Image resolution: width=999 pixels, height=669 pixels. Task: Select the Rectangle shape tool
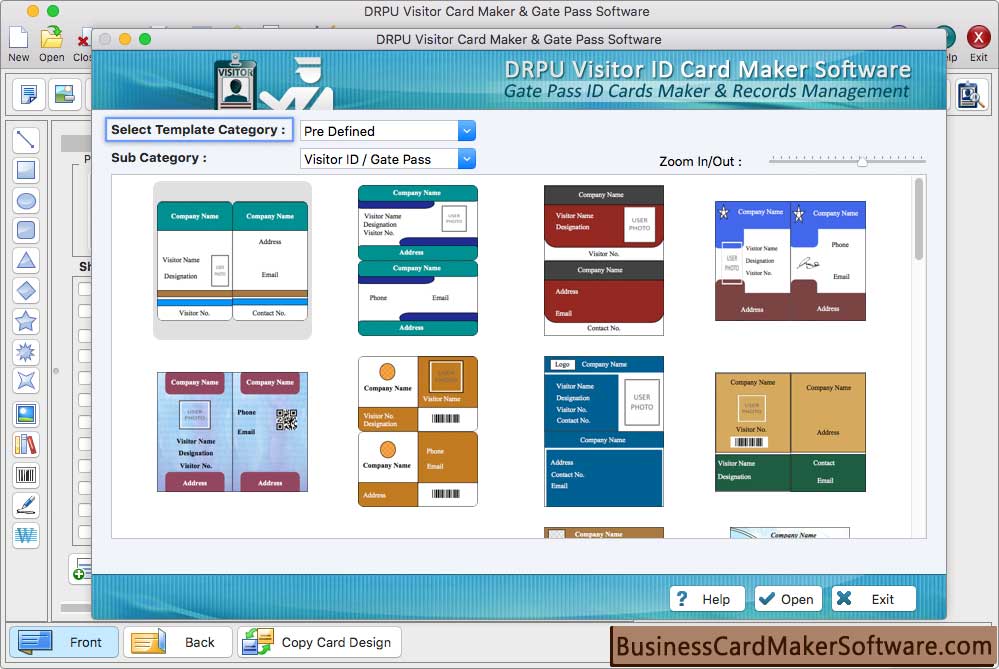(26, 170)
